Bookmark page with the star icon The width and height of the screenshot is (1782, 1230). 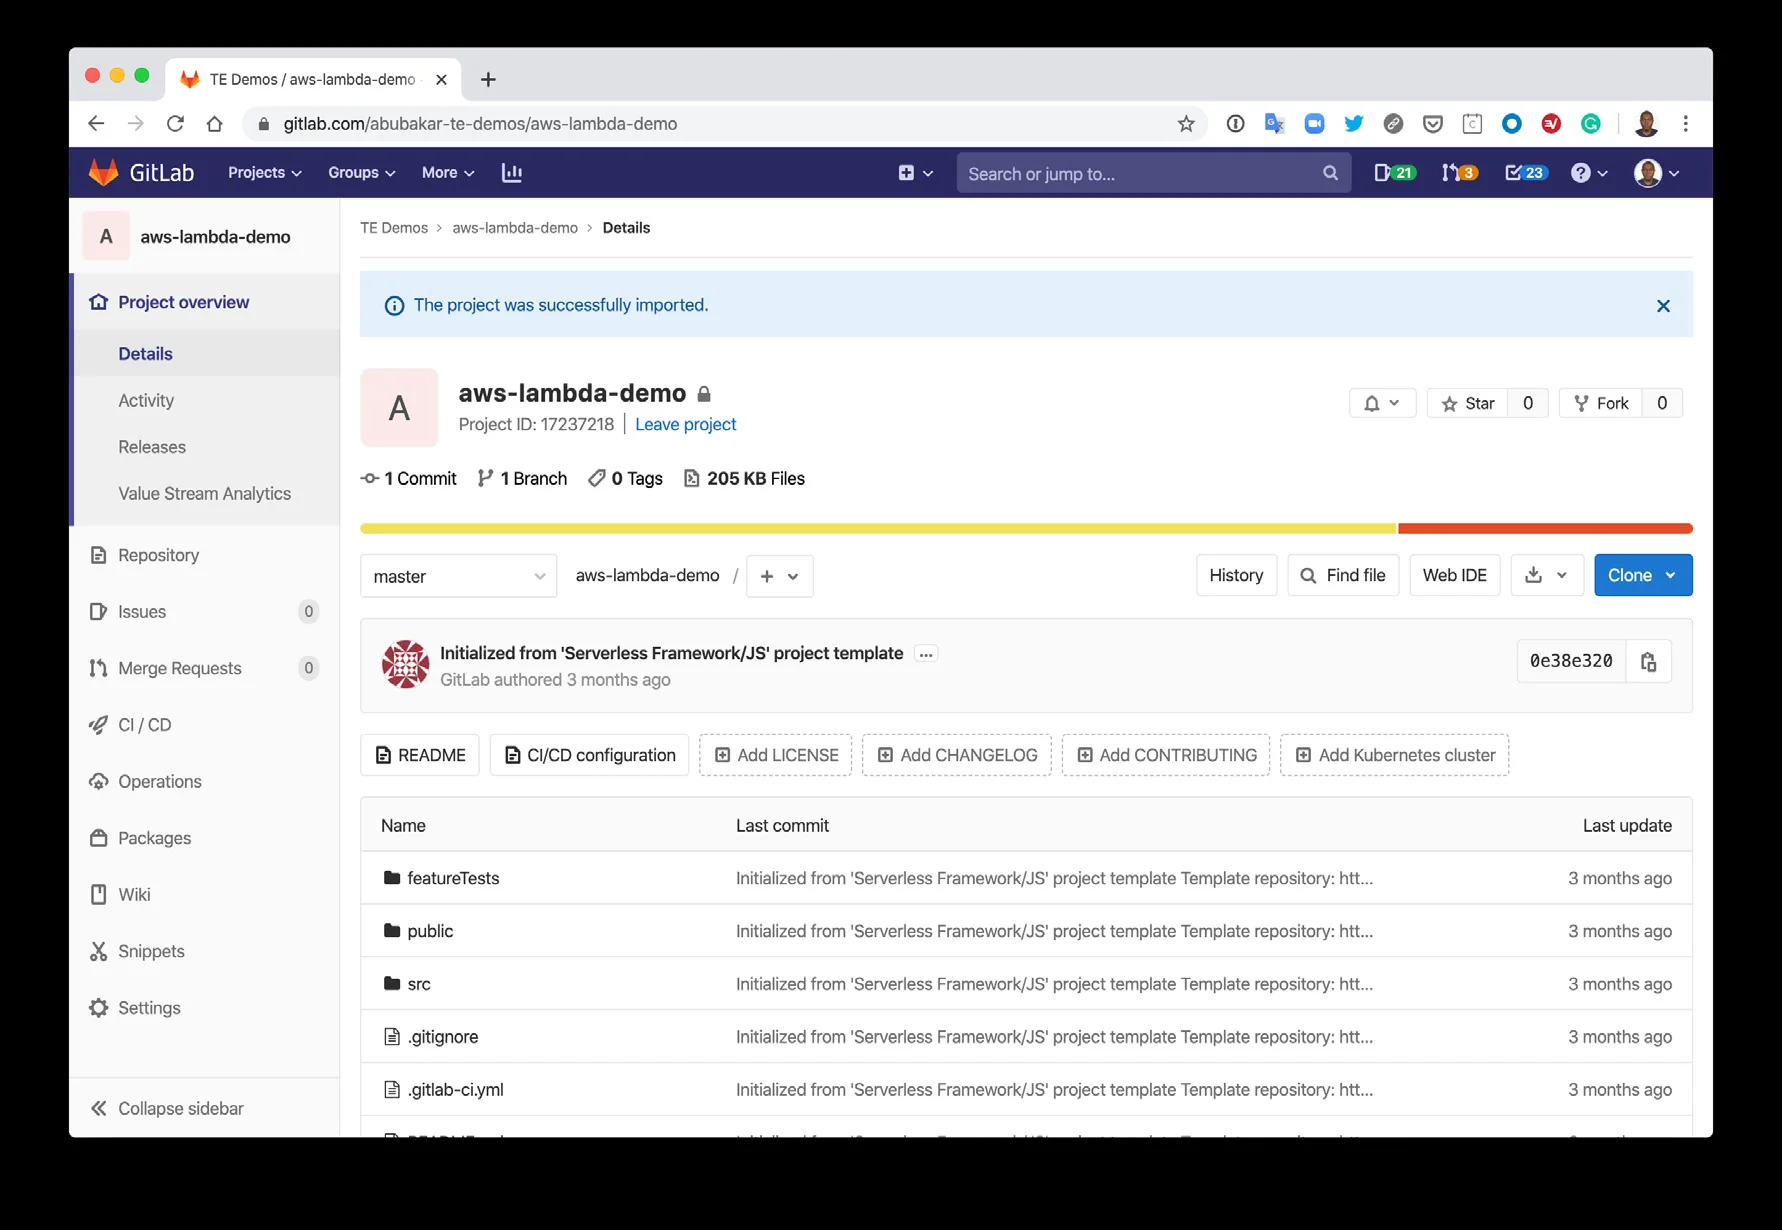click(1186, 124)
